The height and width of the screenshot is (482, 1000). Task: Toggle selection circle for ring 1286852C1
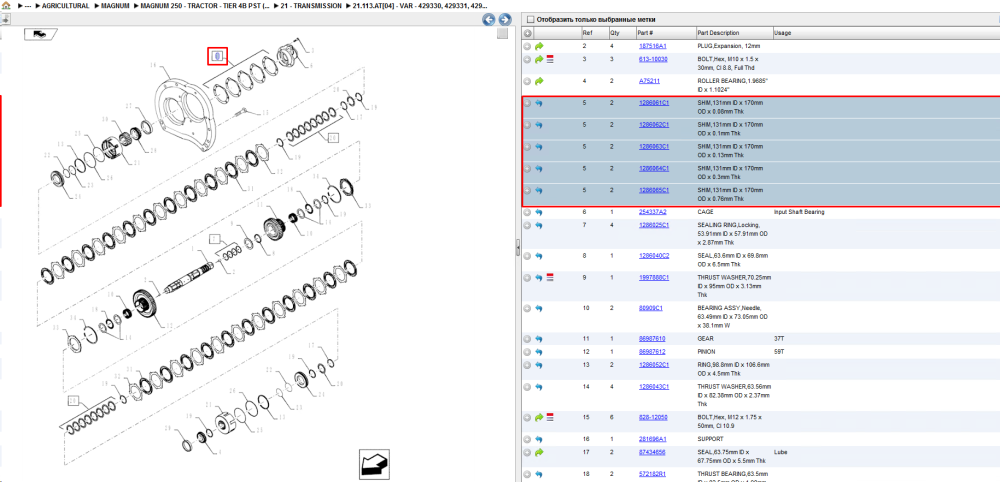click(527, 365)
